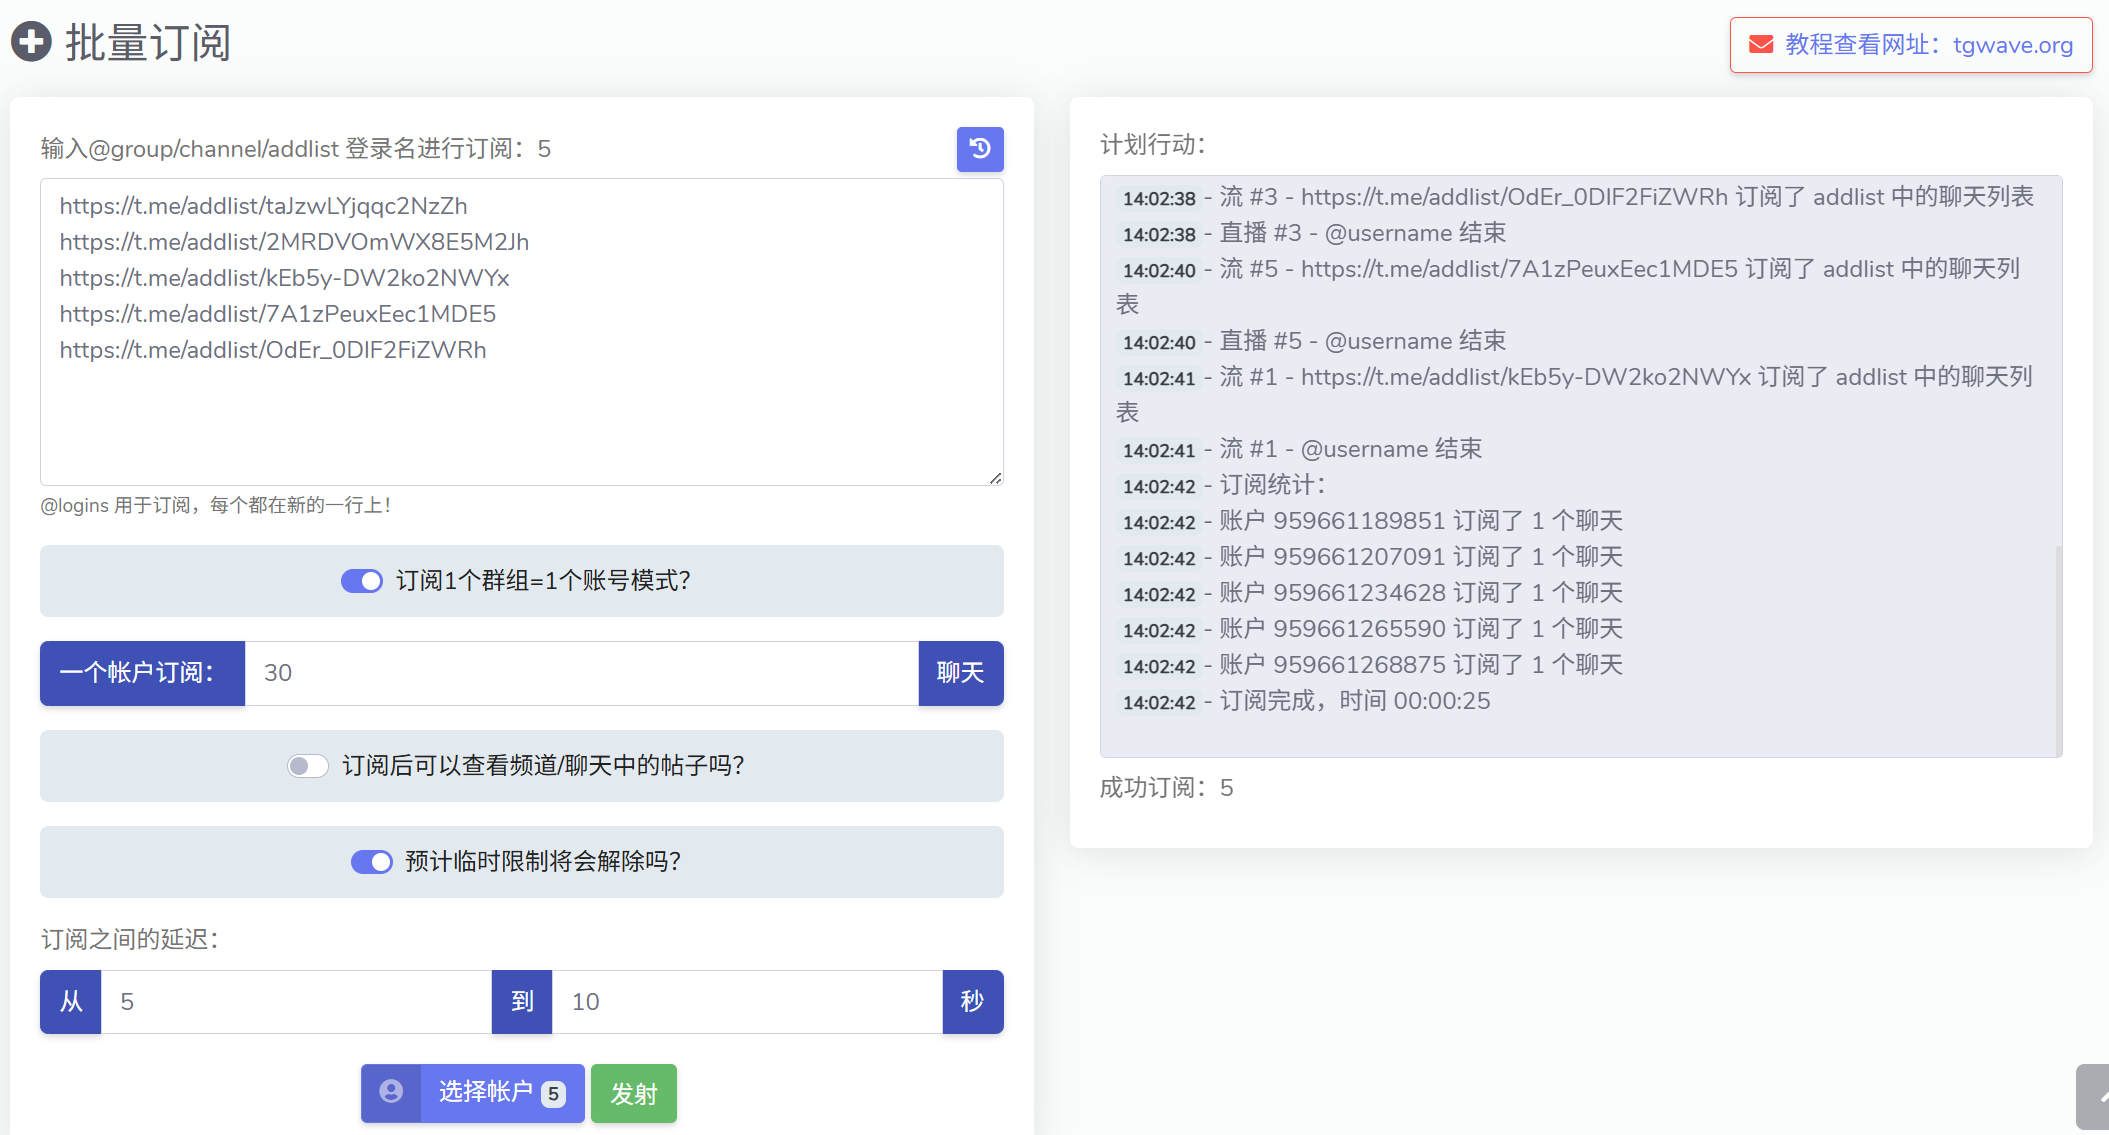Click the 从 delay field showing 5
The height and width of the screenshot is (1135, 2109).
tap(295, 1002)
